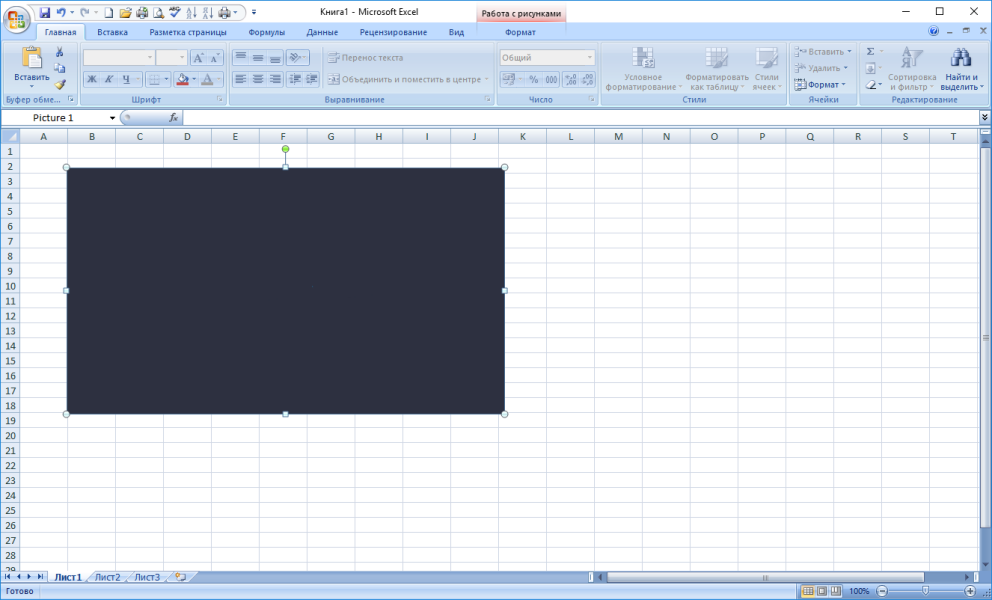Image resolution: width=992 pixels, height=600 pixels.
Task: Click the vertical scrollbar thumb
Action: [x=985, y=337]
